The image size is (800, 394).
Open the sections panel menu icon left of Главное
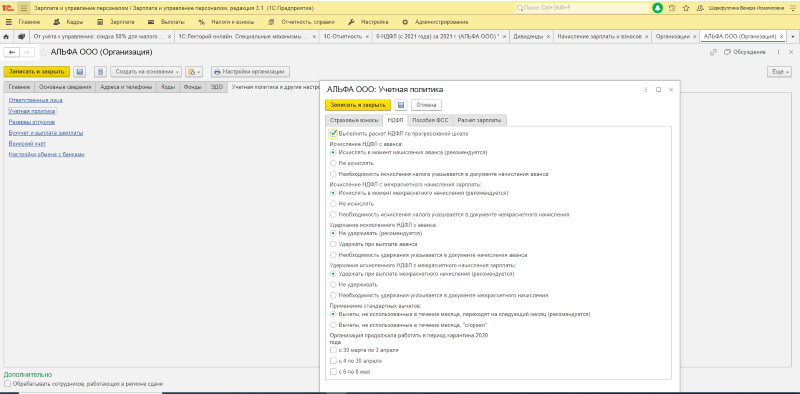(x=8, y=22)
